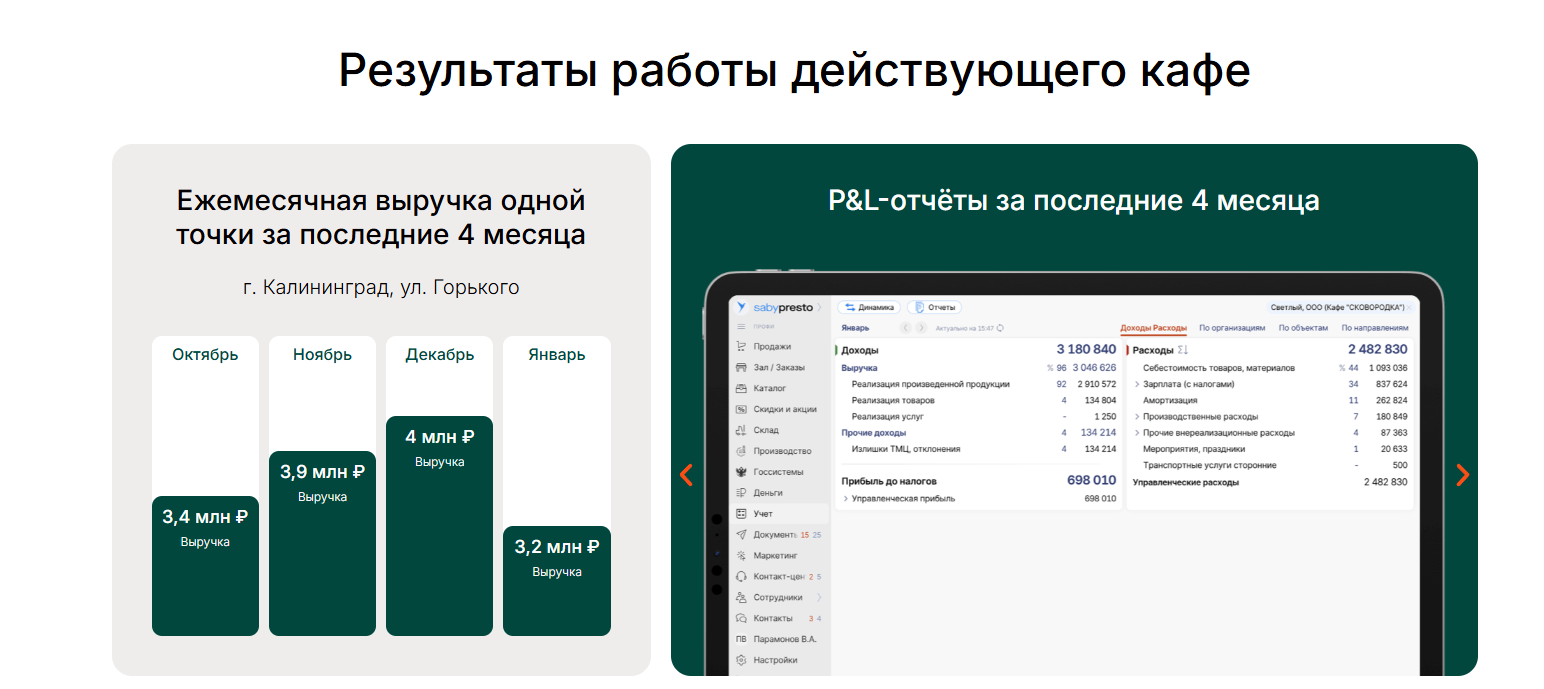Click the P&L-отчёты за последние 4 месяца heading
This screenshot has height=689, width=1544.
click(1074, 201)
